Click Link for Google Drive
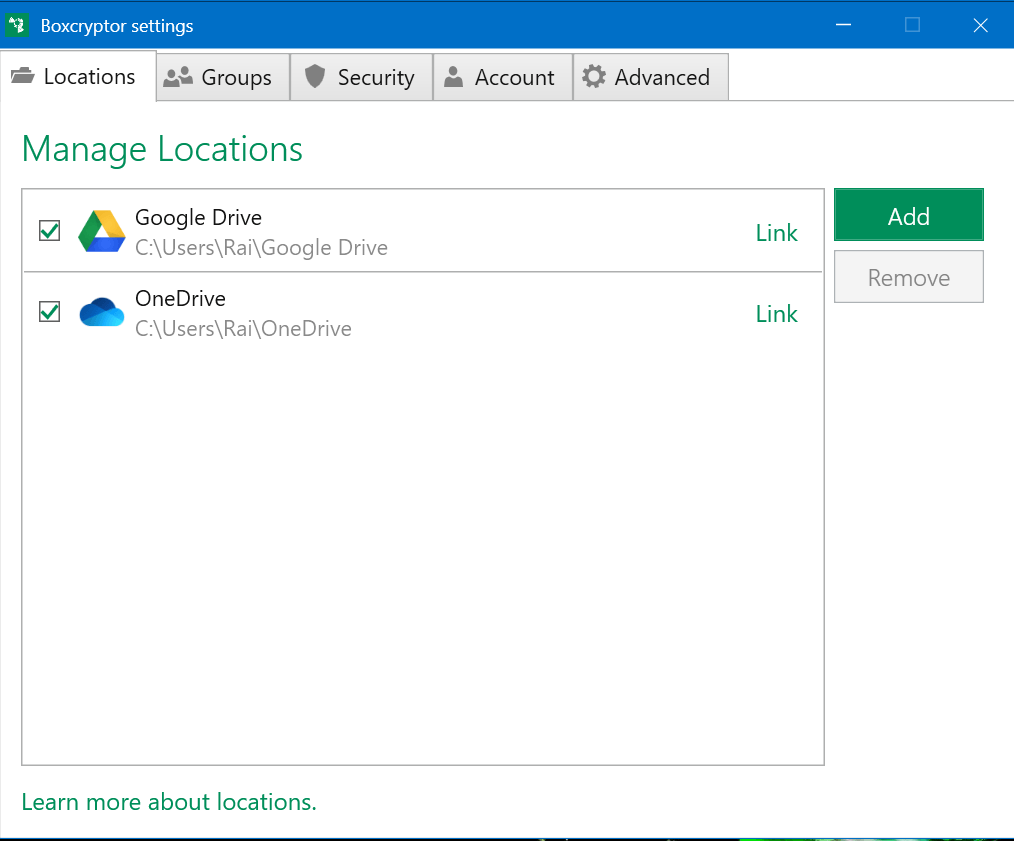Screen dimensions: 1014x841 click(777, 233)
